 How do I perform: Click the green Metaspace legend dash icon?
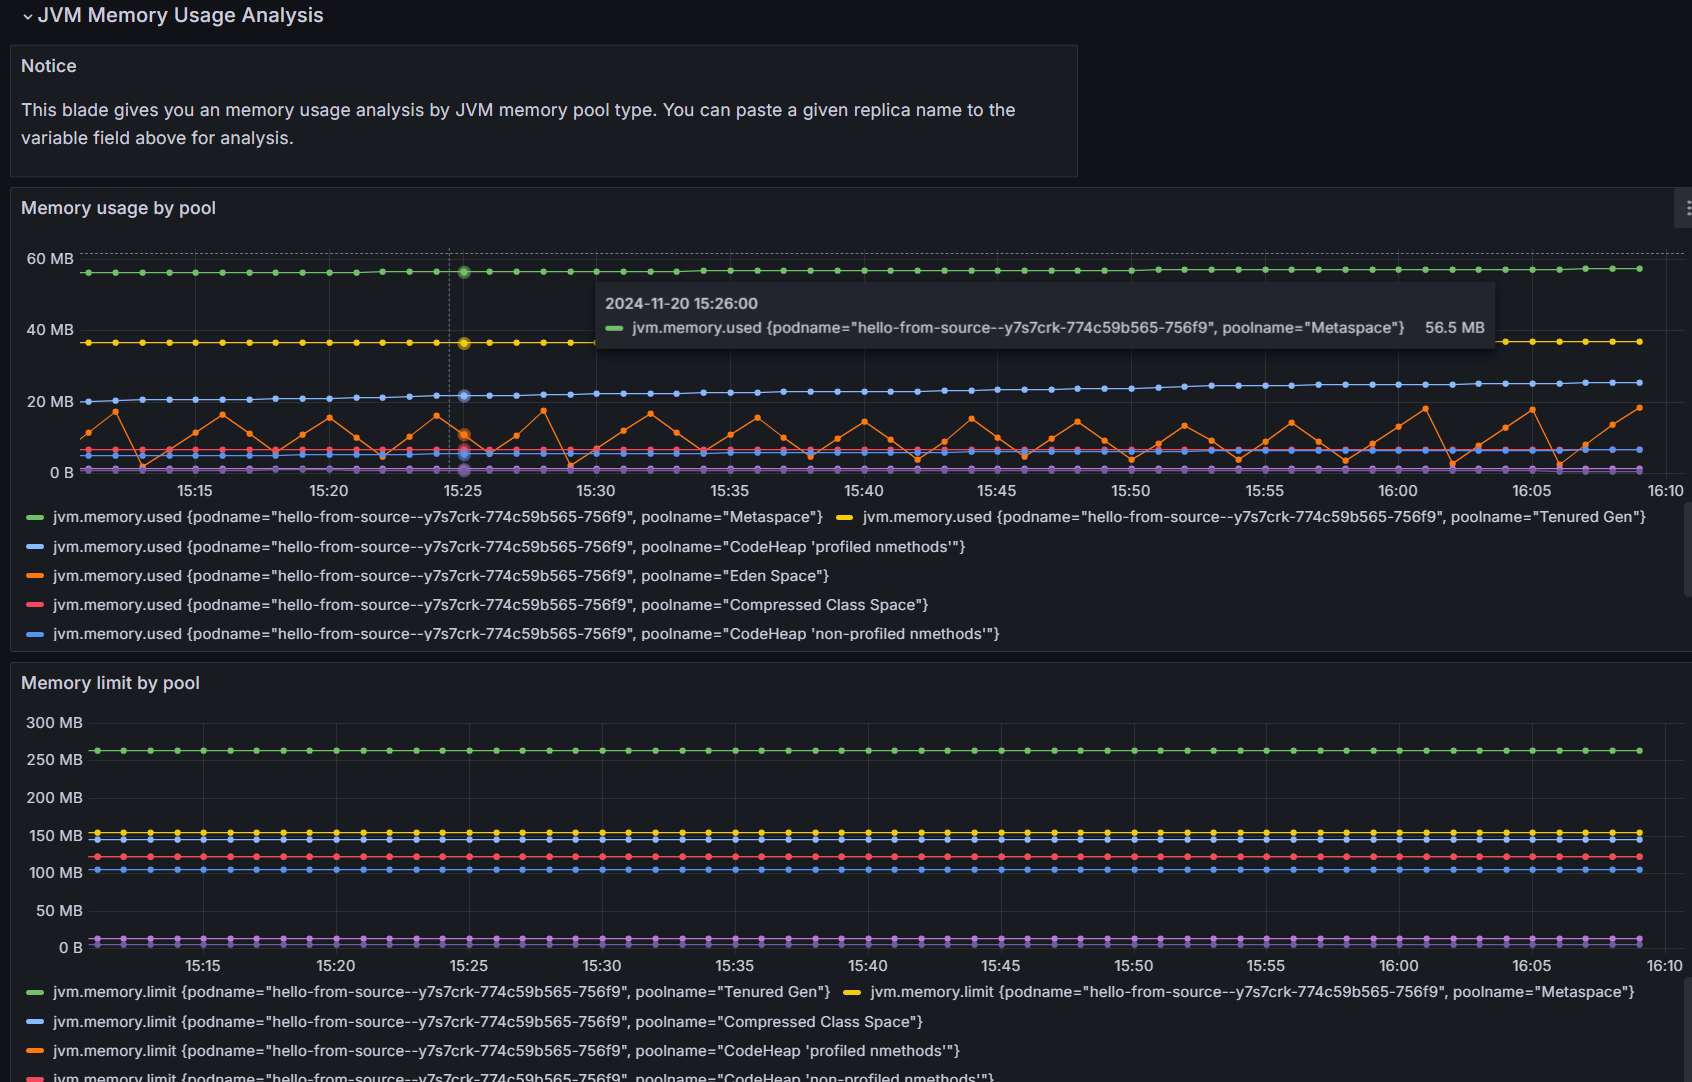(33, 516)
